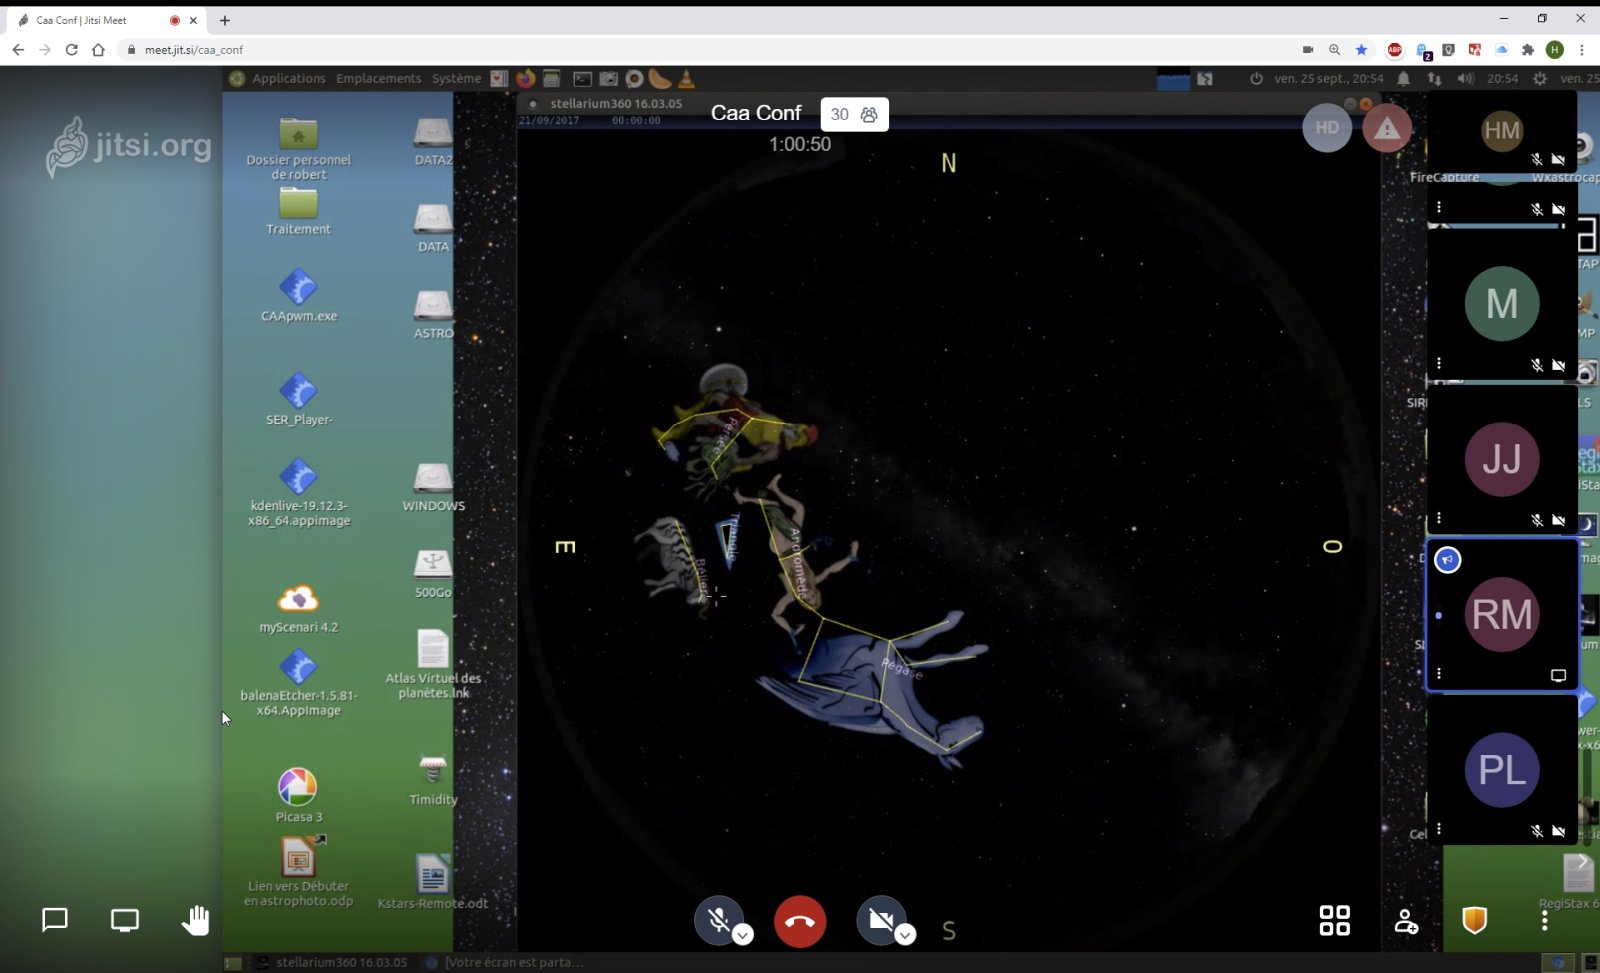
Task: Open the options menu for participant M
Action: (x=1439, y=363)
